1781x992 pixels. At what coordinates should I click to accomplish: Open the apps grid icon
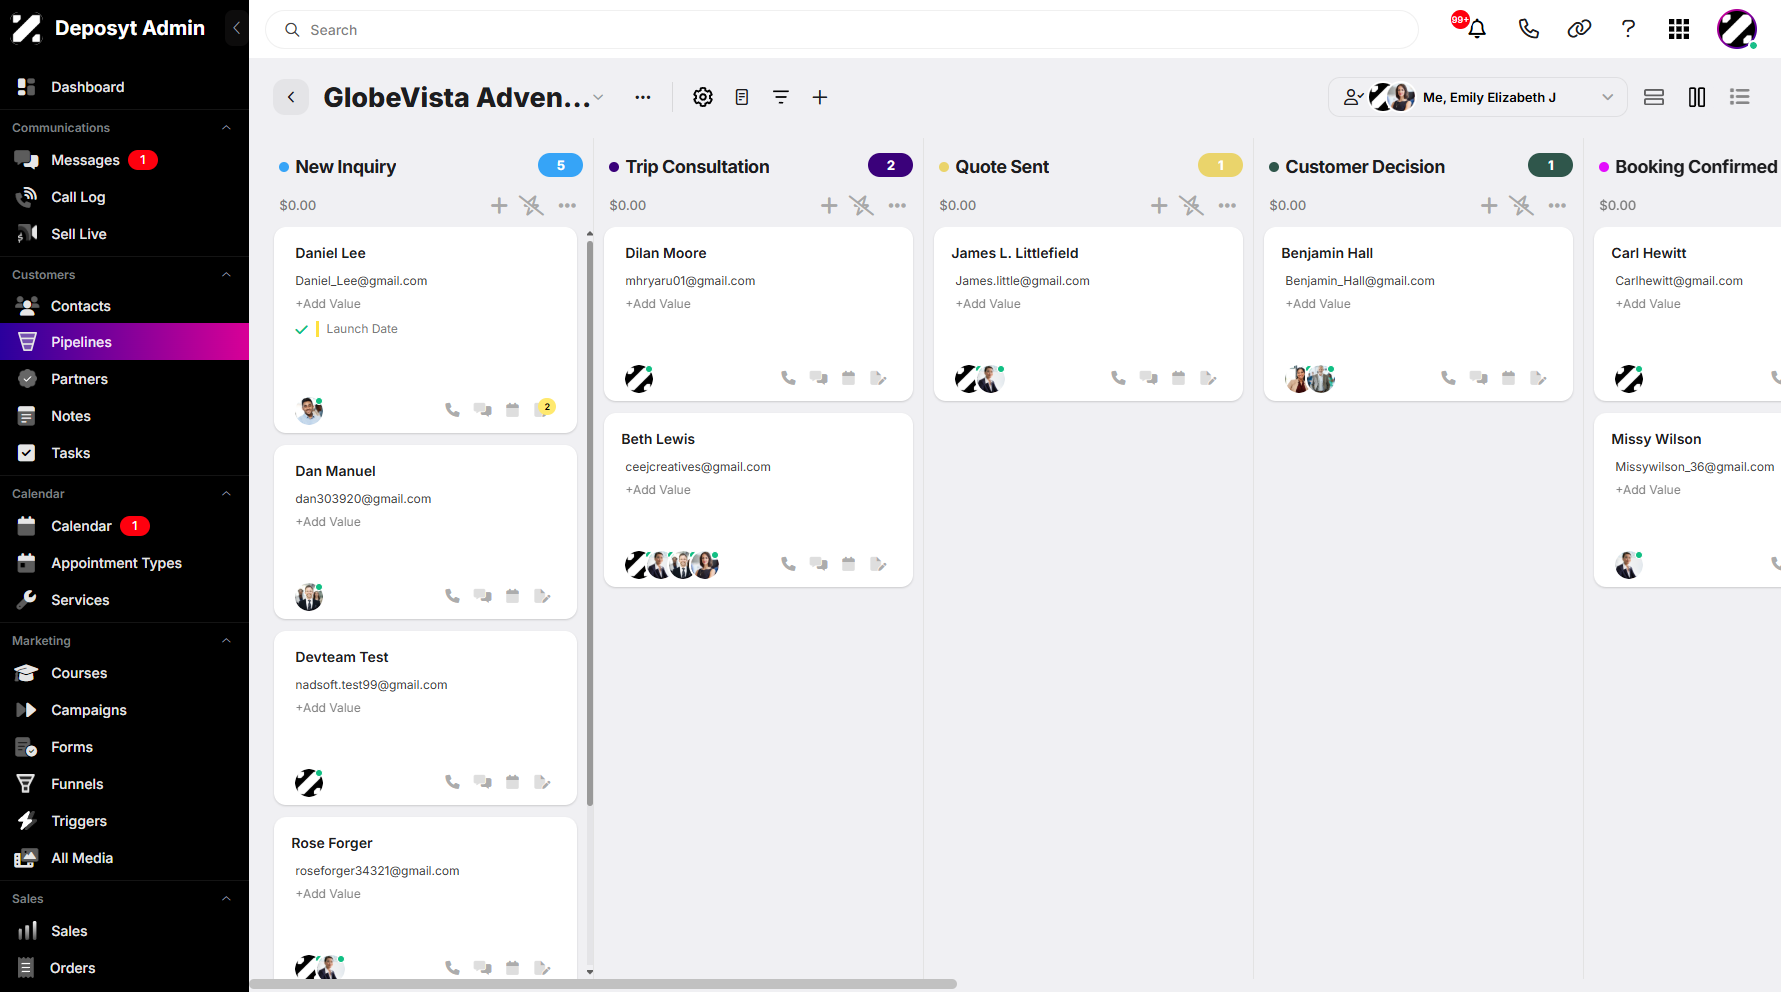pos(1679,29)
